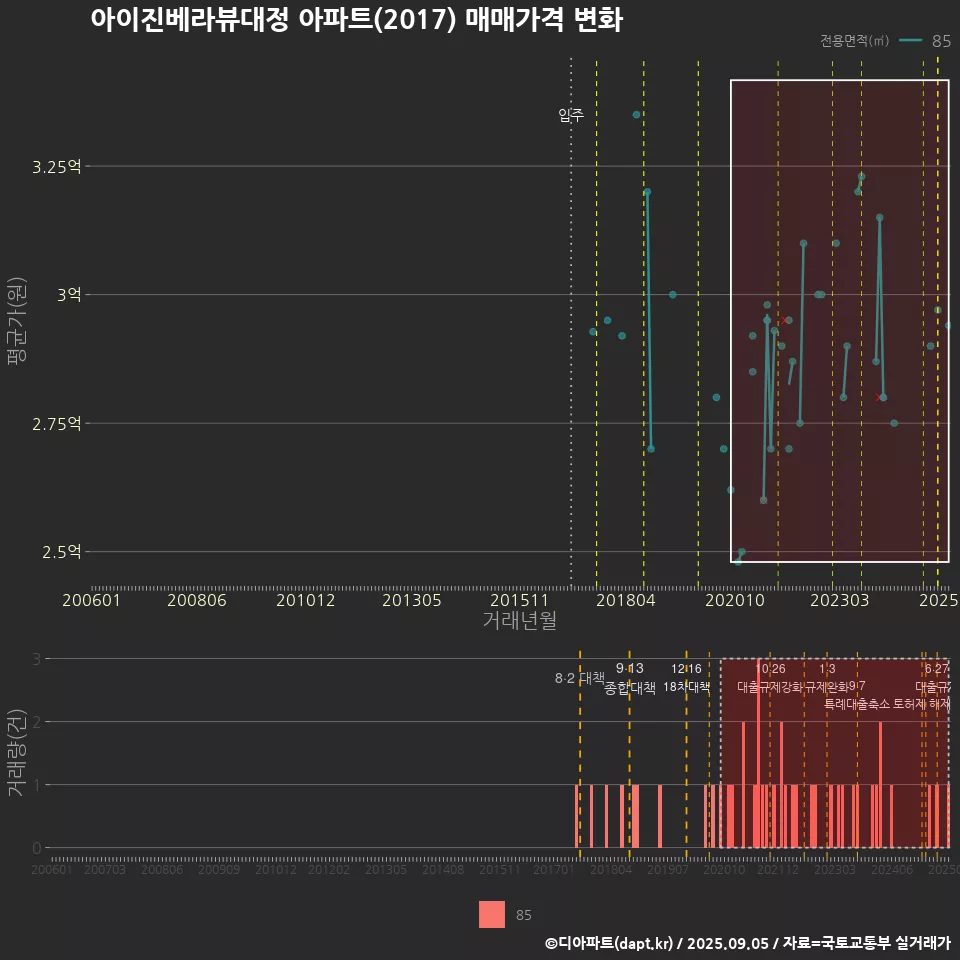Click the 거래량(건) volume axis title
This screenshot has height=960, width=960.
coord(16,753)
